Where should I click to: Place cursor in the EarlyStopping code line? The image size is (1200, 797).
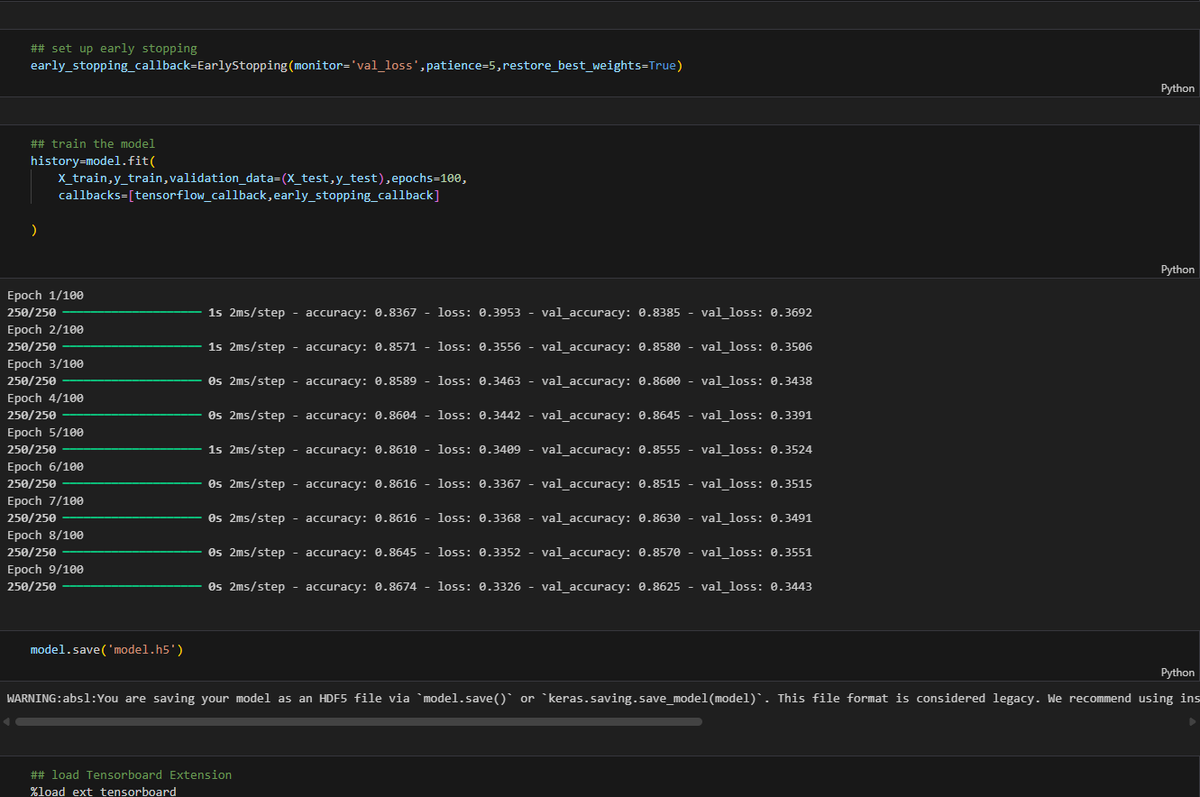coord(356,65)
